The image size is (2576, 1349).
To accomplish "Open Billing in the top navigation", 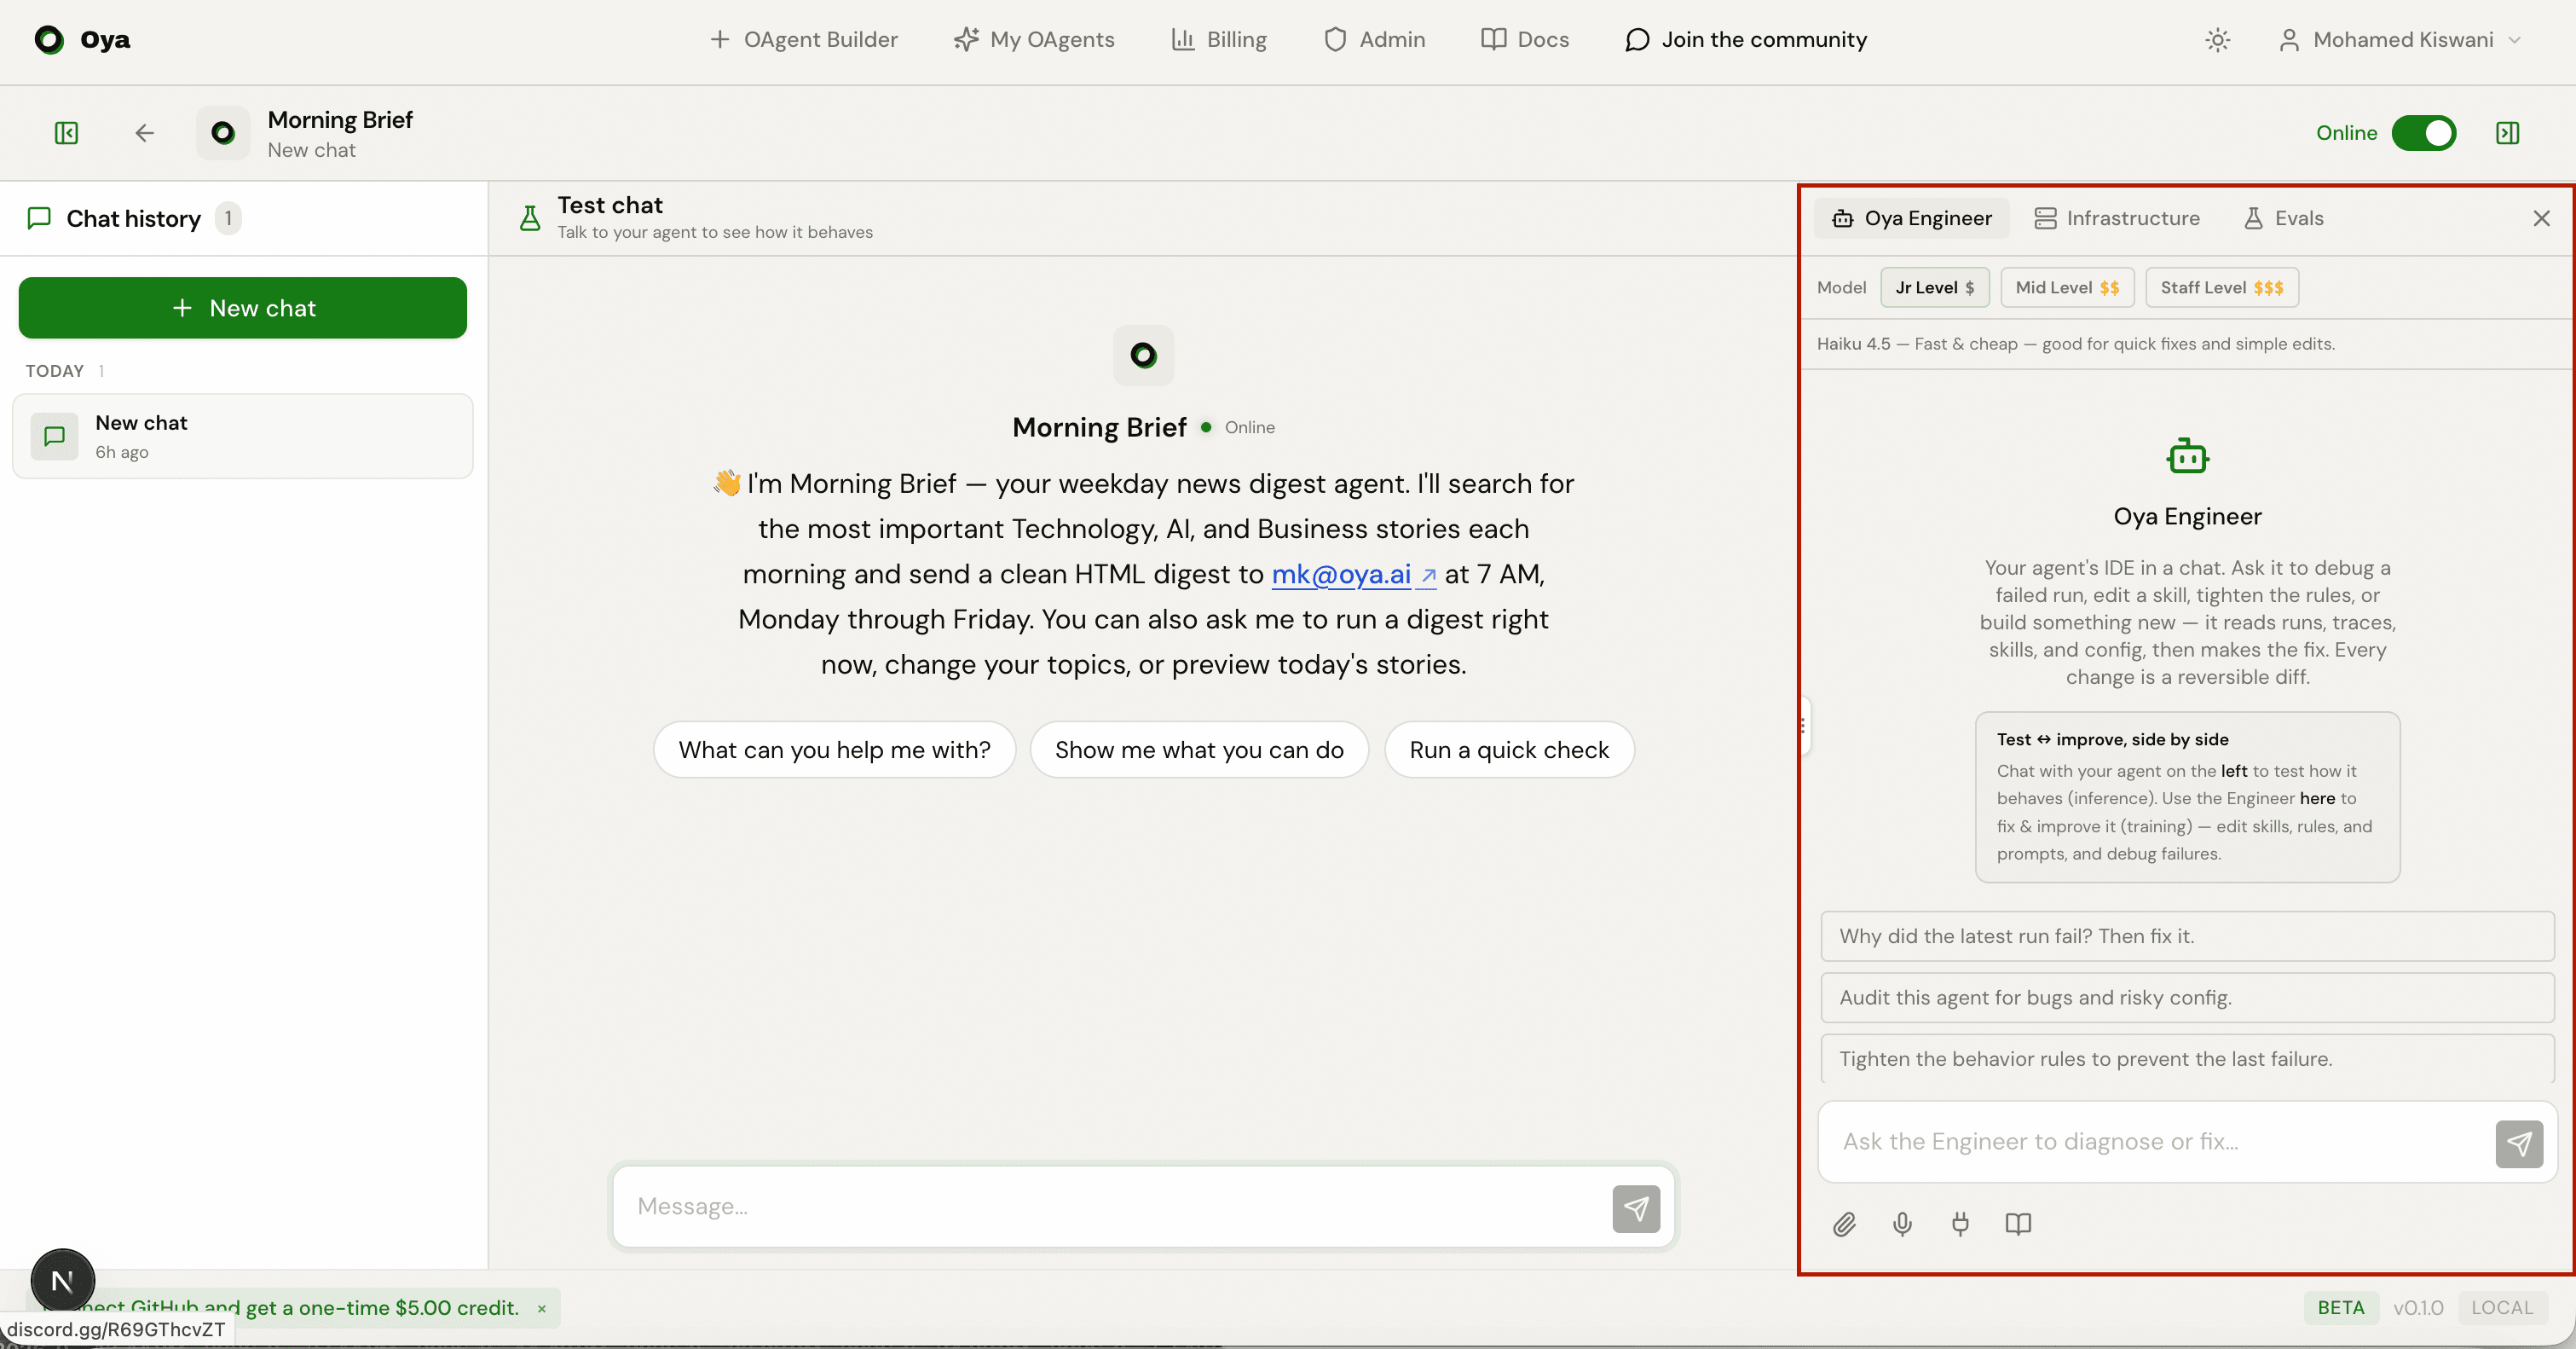I will coord(1219,40).
